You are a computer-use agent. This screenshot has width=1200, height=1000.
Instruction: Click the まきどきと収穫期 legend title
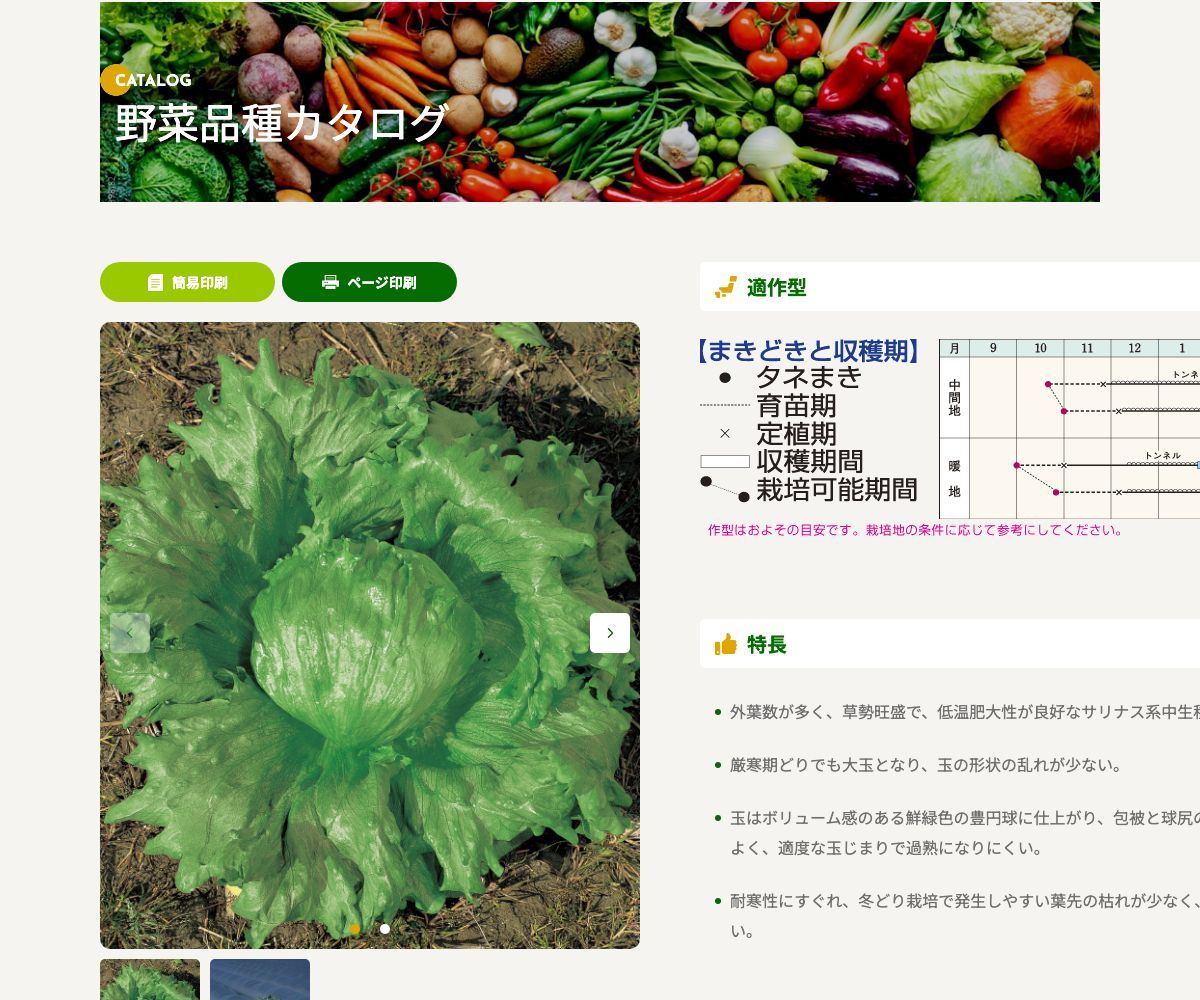click(808, 351)
